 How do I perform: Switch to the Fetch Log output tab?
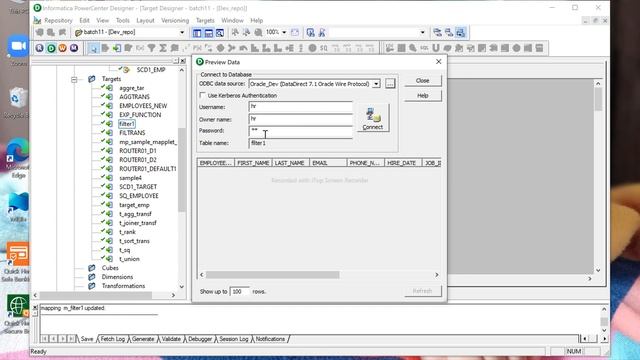(112, 339)
